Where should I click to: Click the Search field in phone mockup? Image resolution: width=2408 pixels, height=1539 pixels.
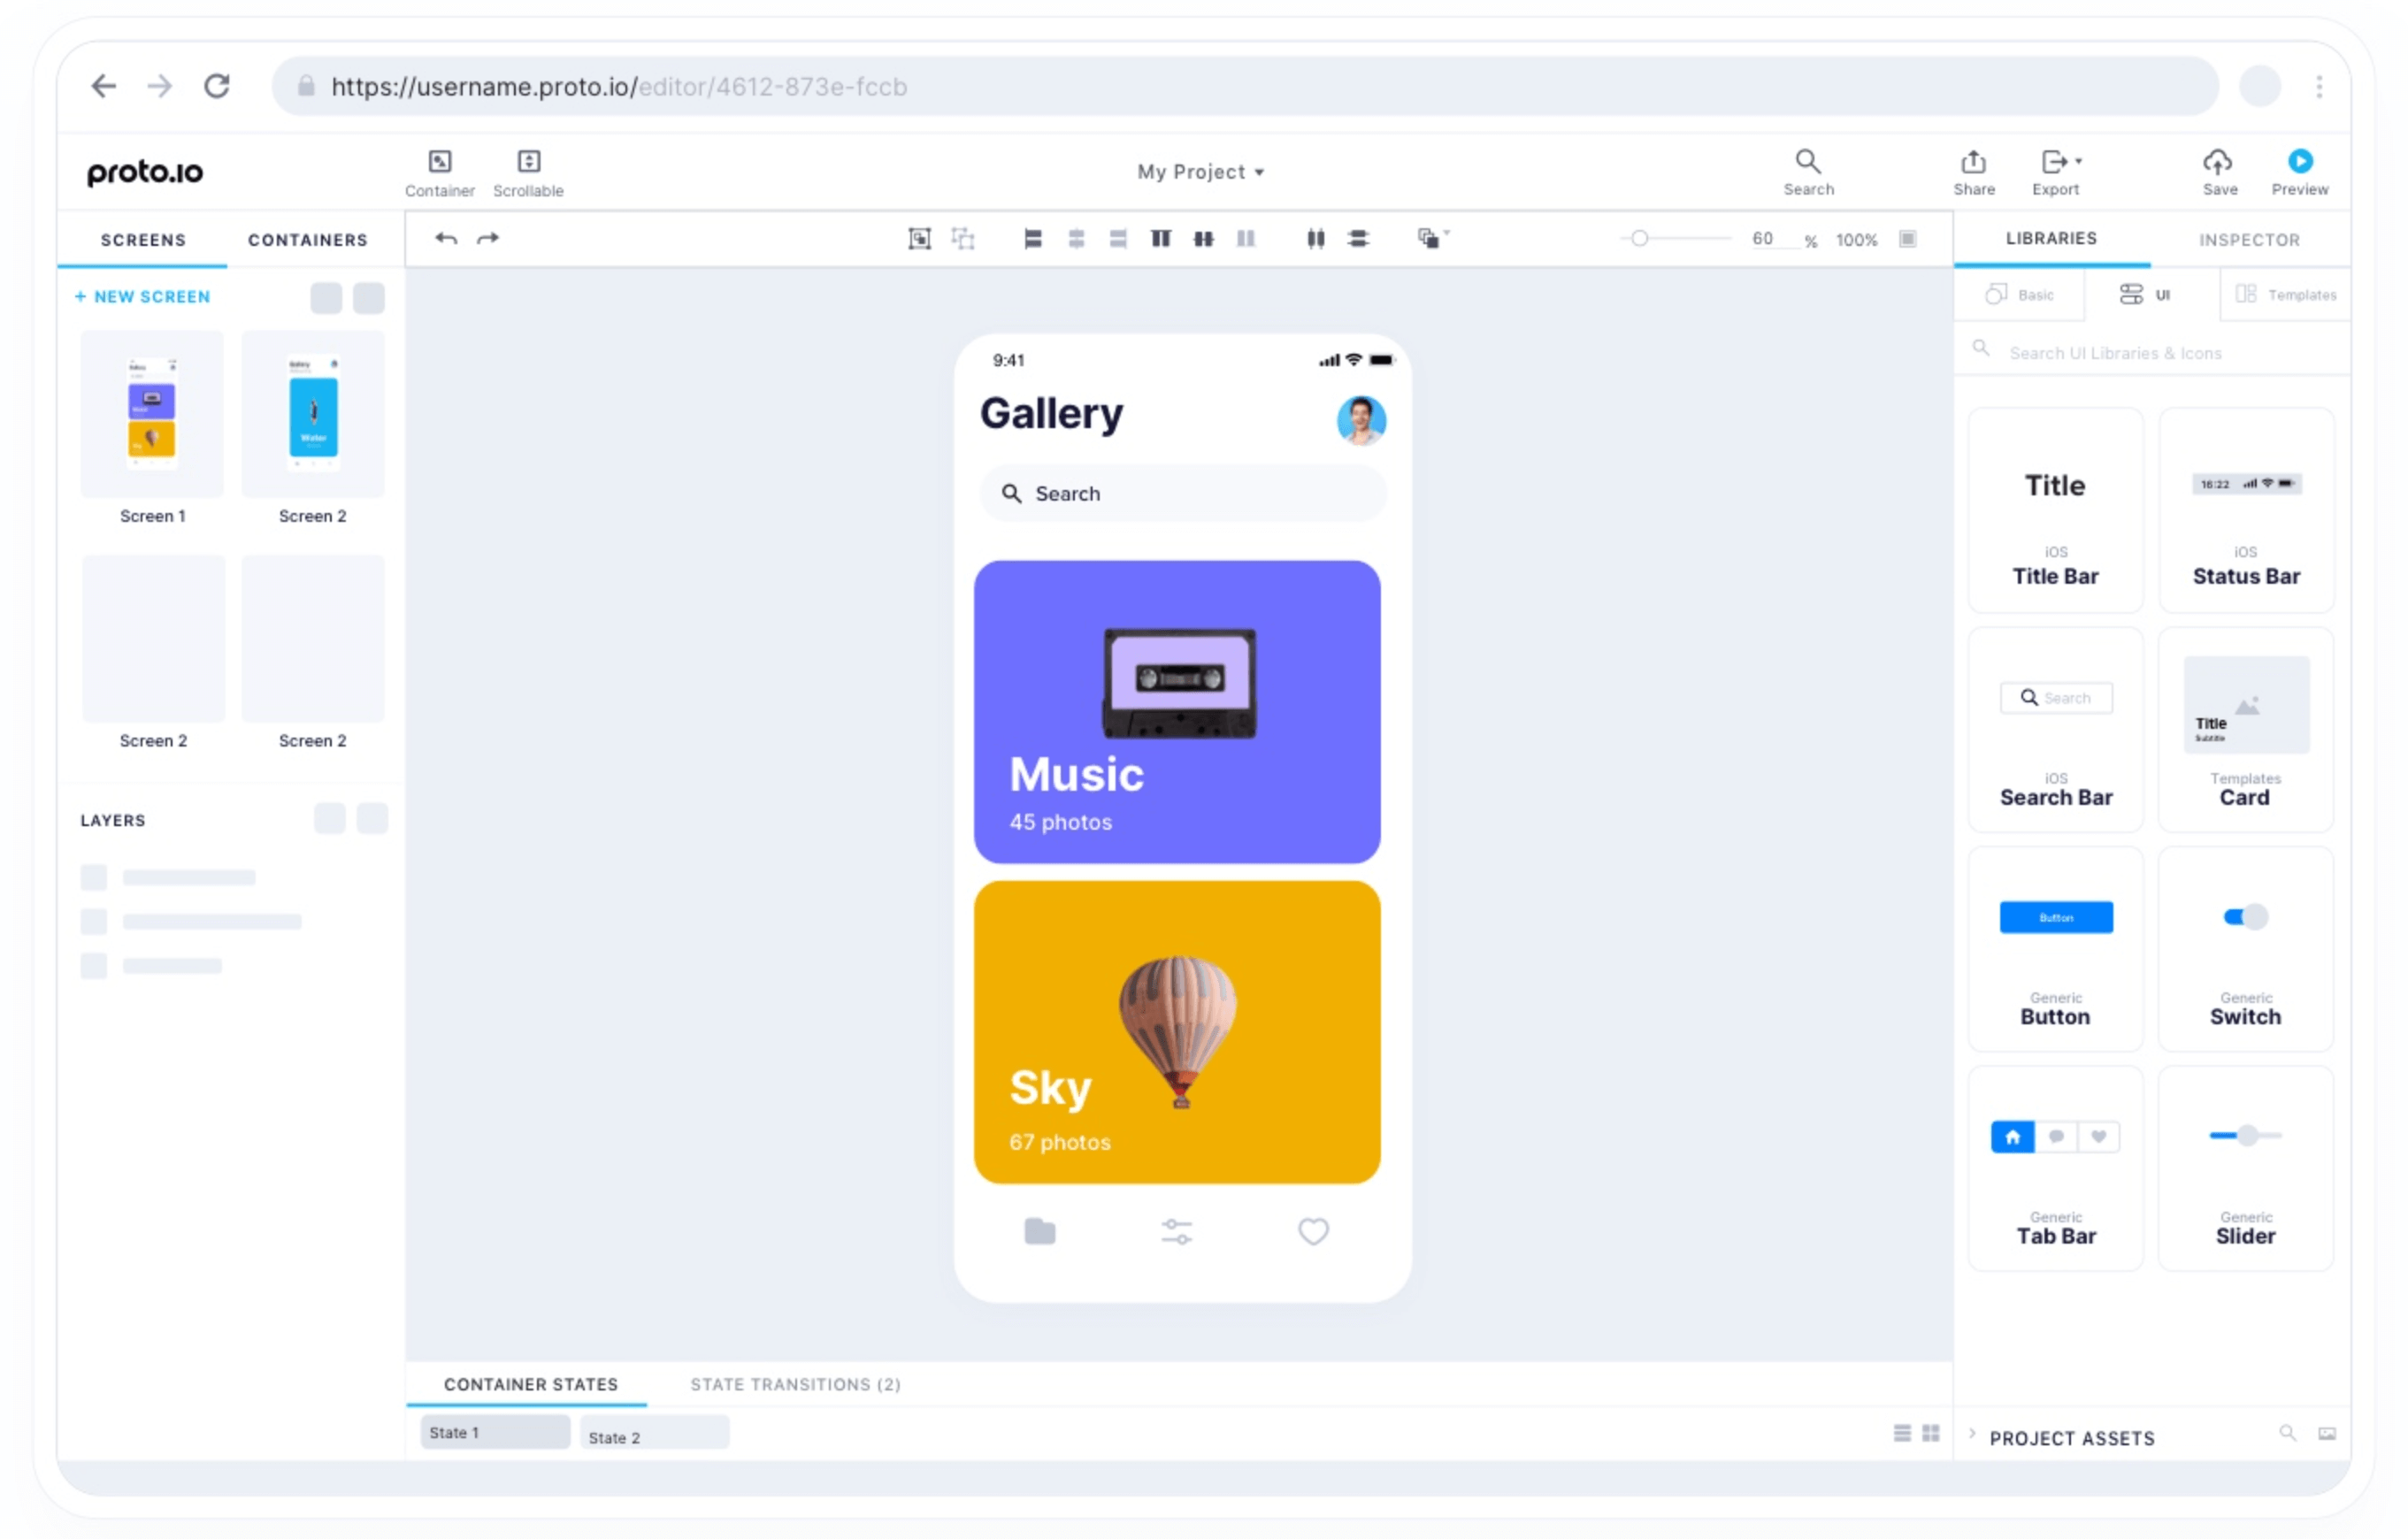(x=1183, y=494)
